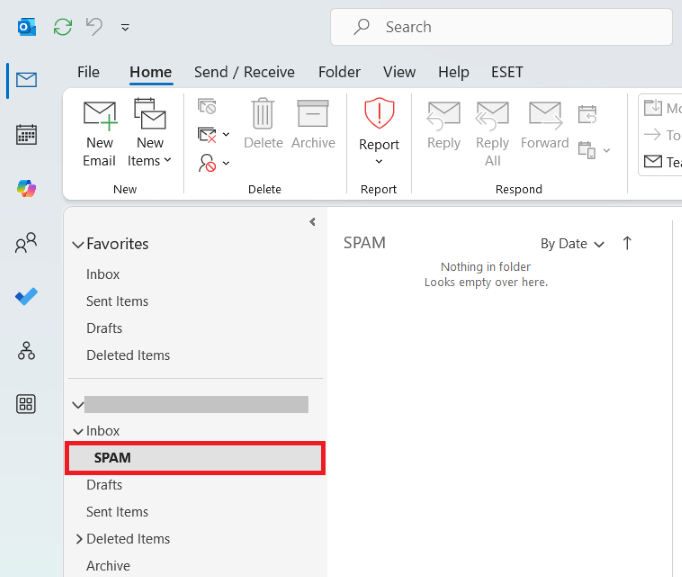Toggle sort order with the up arrow
This screenshot has width=682, height=577.
[627, 243]
